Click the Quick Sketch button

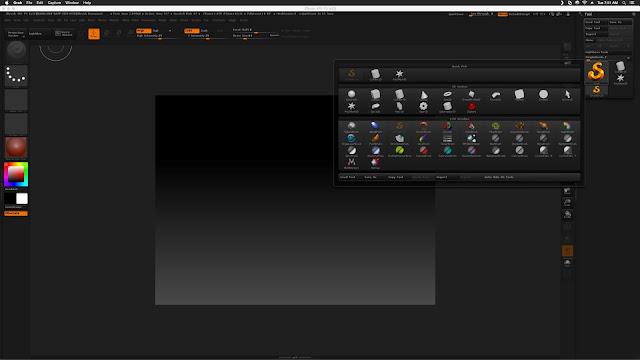(x=64, y=34)
